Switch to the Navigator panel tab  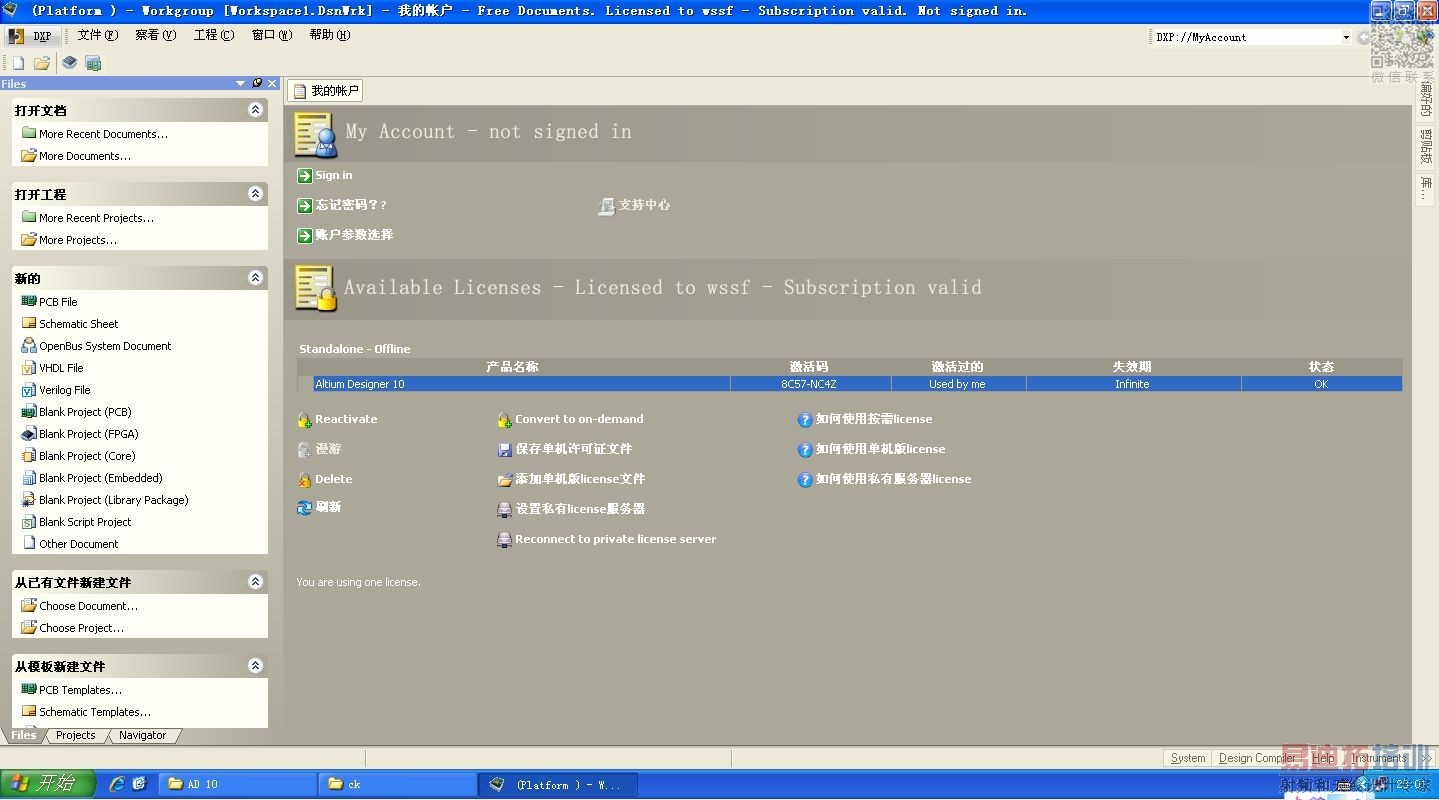pyautogui.click(x=142, y=735)
